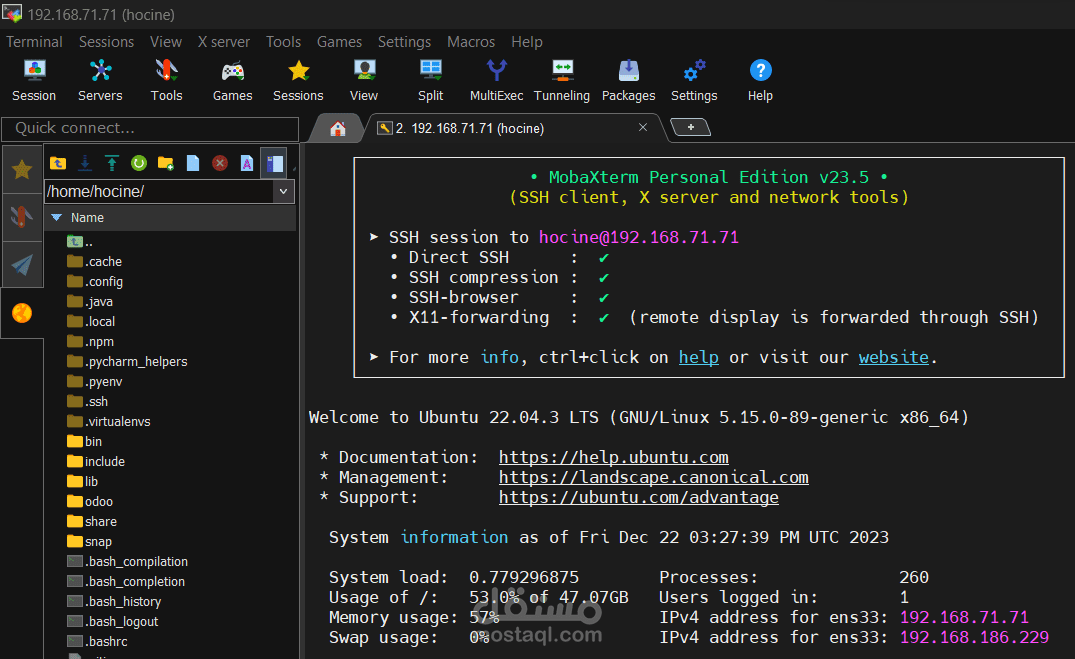1075x659 pixels.
Task: Open a new tab with plus button
Action: (690, 127)
